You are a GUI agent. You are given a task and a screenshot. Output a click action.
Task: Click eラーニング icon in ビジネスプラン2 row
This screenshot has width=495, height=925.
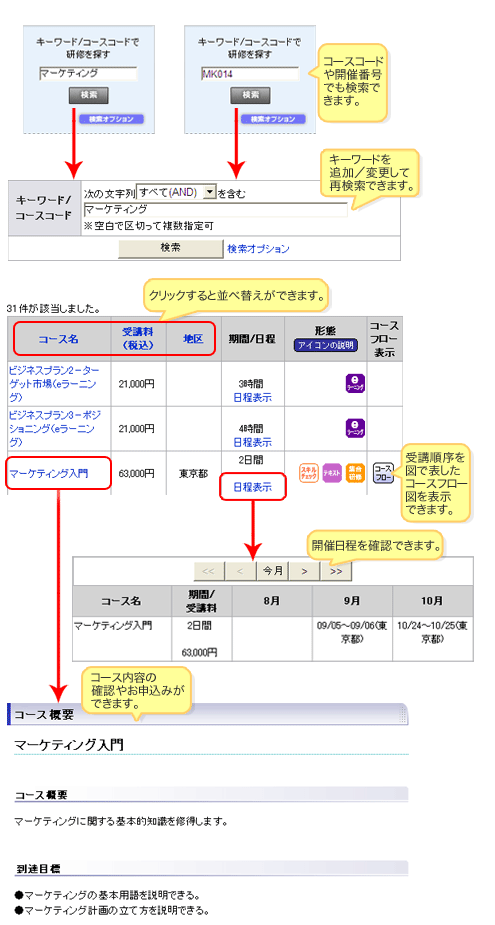coord(355,383)
